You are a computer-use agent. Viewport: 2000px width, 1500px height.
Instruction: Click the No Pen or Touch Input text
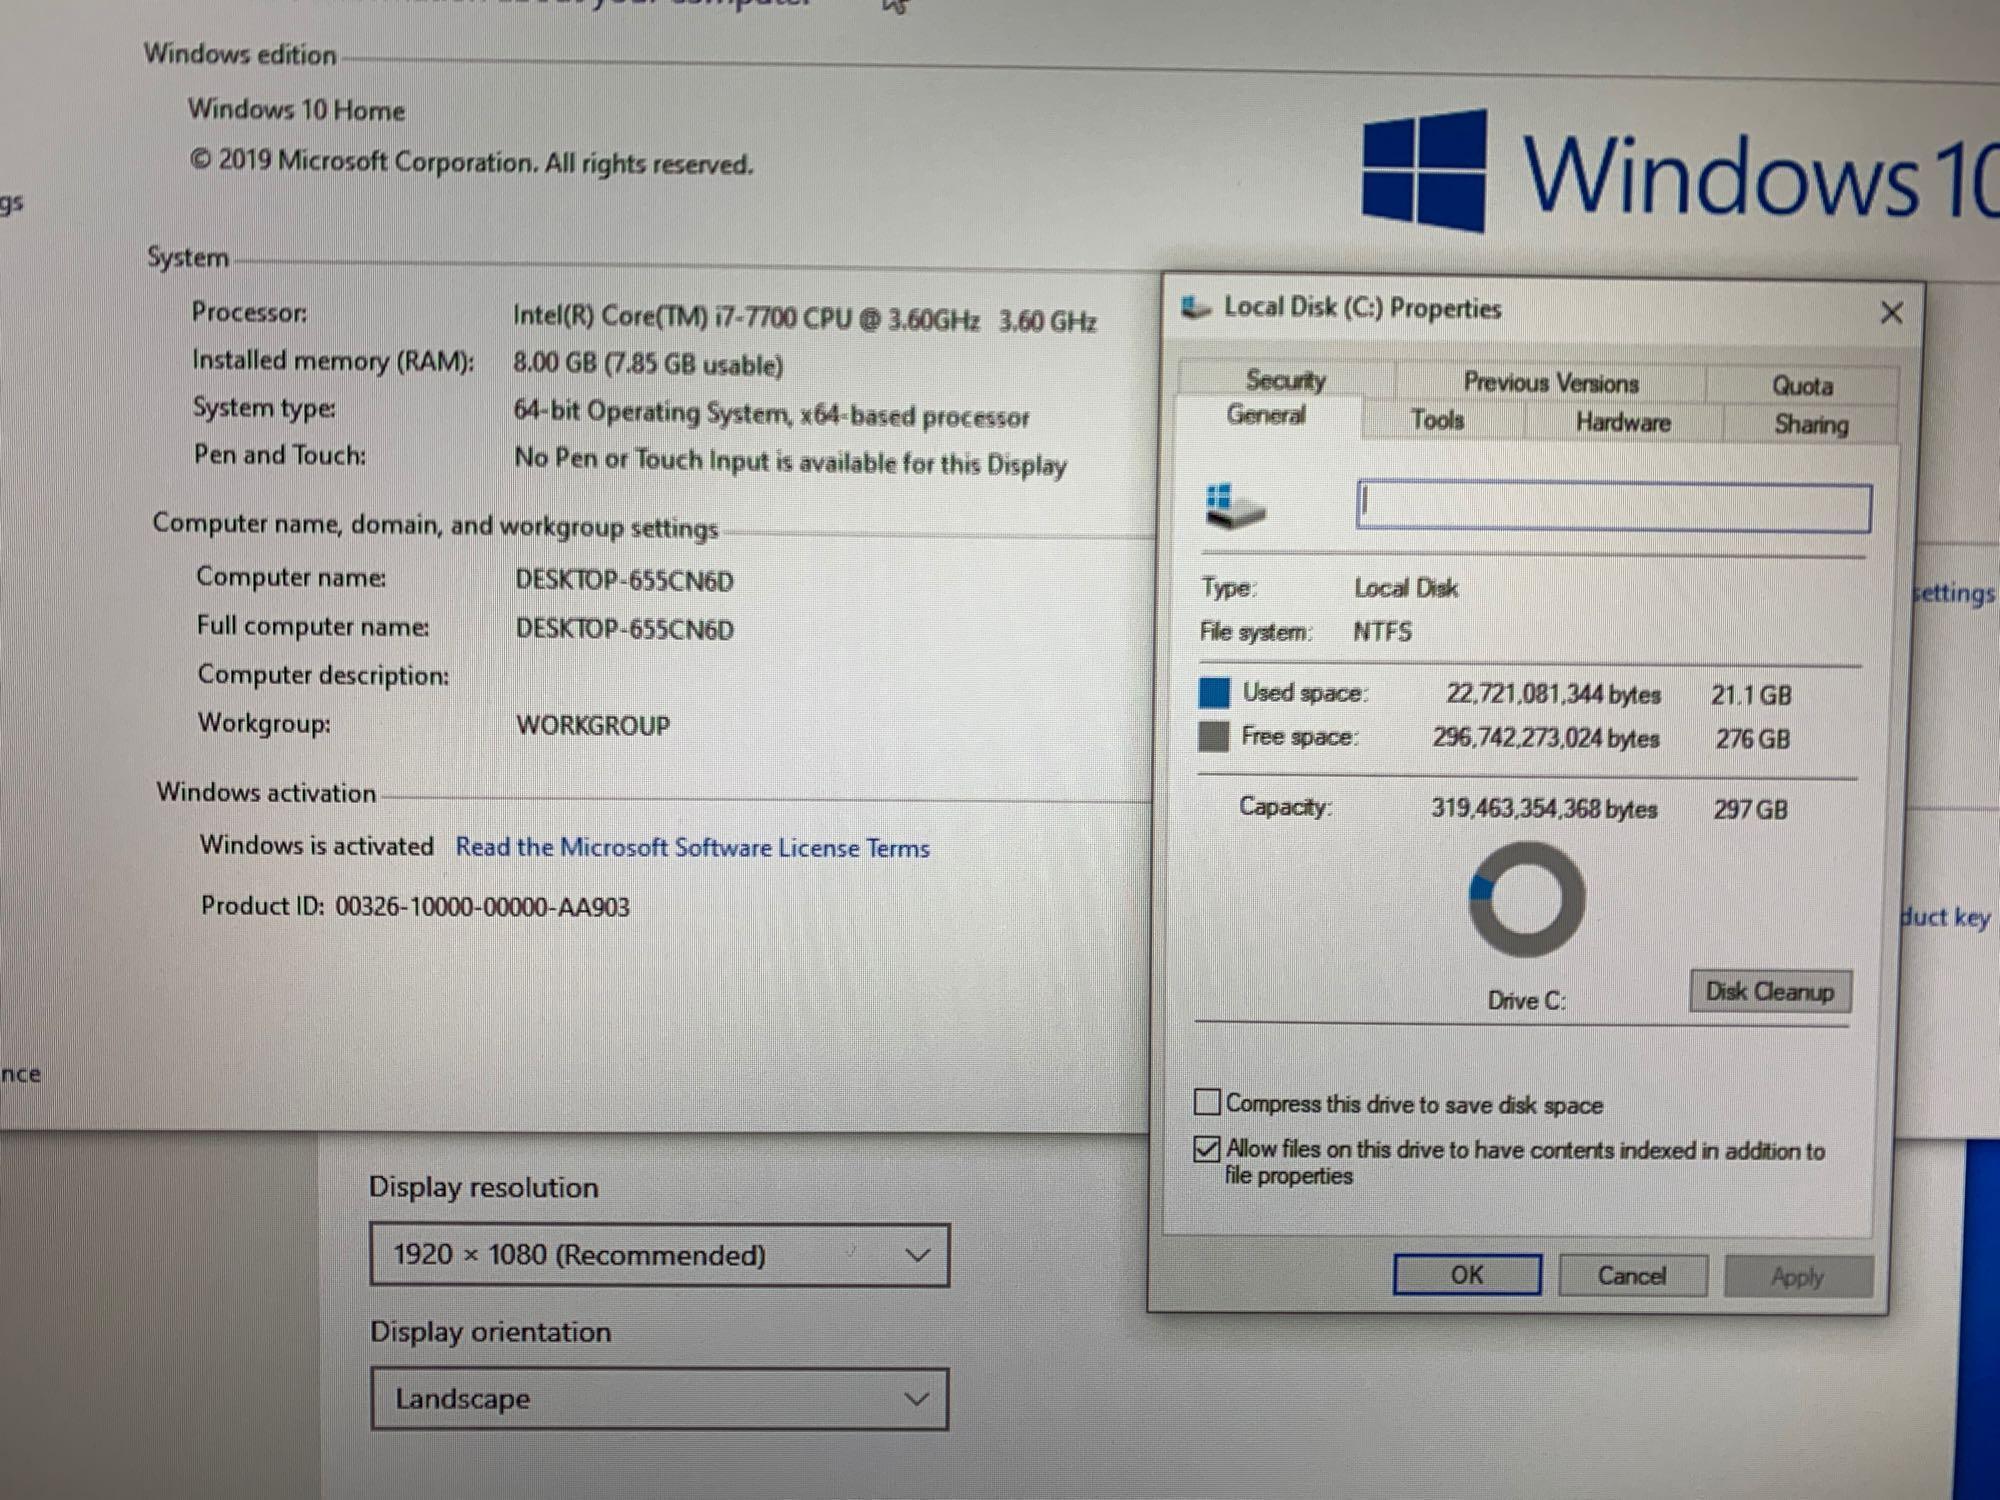click(790, 462)
